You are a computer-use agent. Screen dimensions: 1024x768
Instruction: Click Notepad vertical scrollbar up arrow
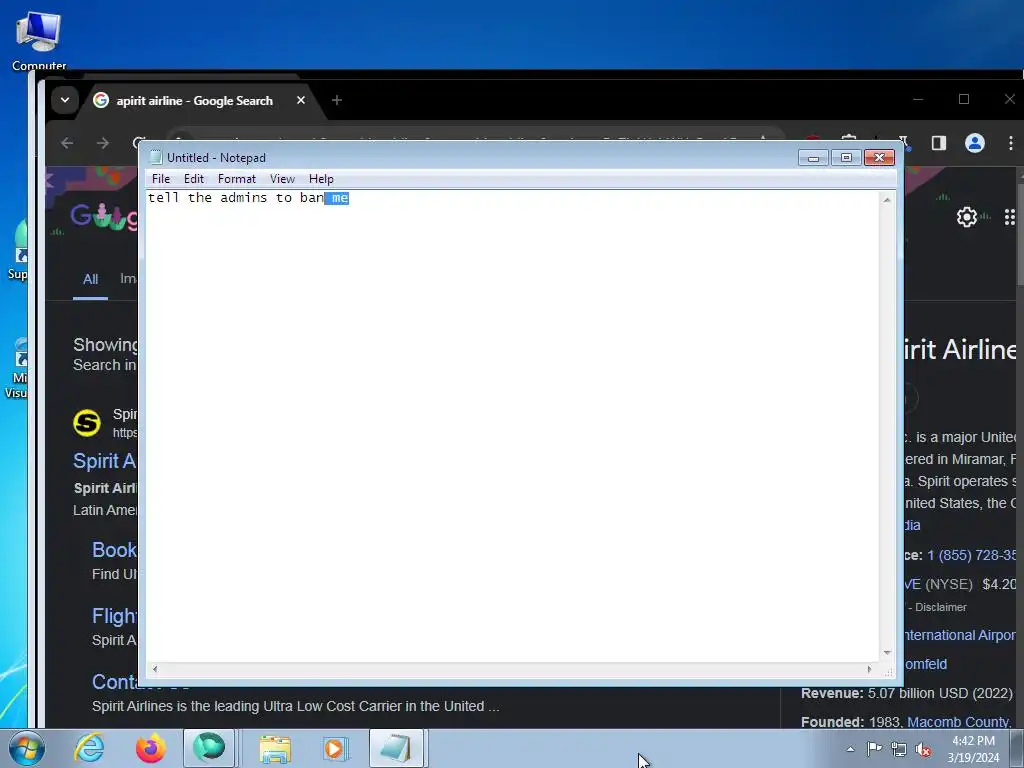point(887,200)
